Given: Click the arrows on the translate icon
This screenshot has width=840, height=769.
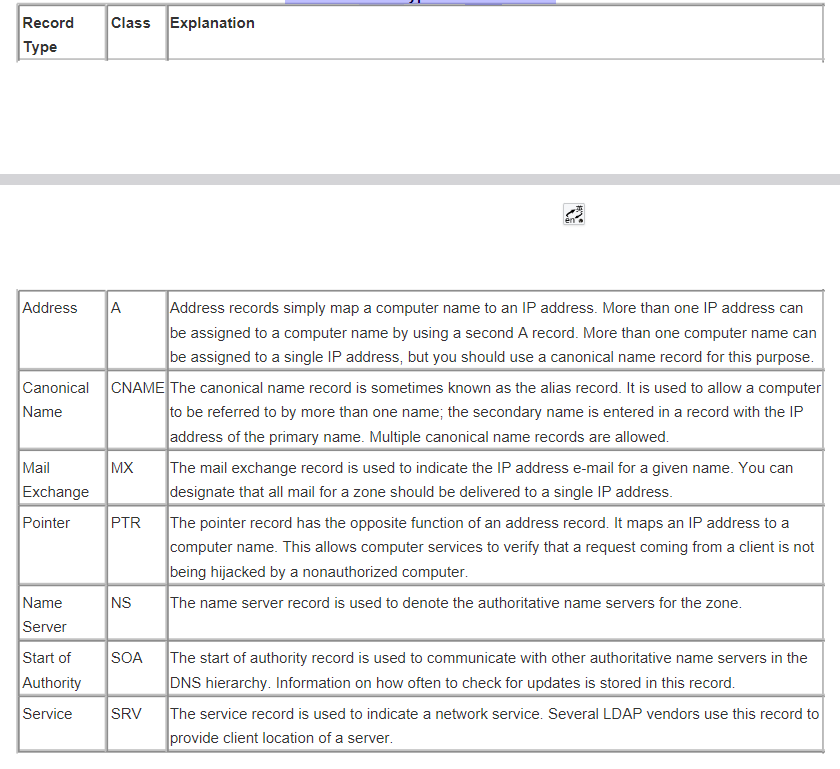Looking at the screenshot, I should point(574,210).
